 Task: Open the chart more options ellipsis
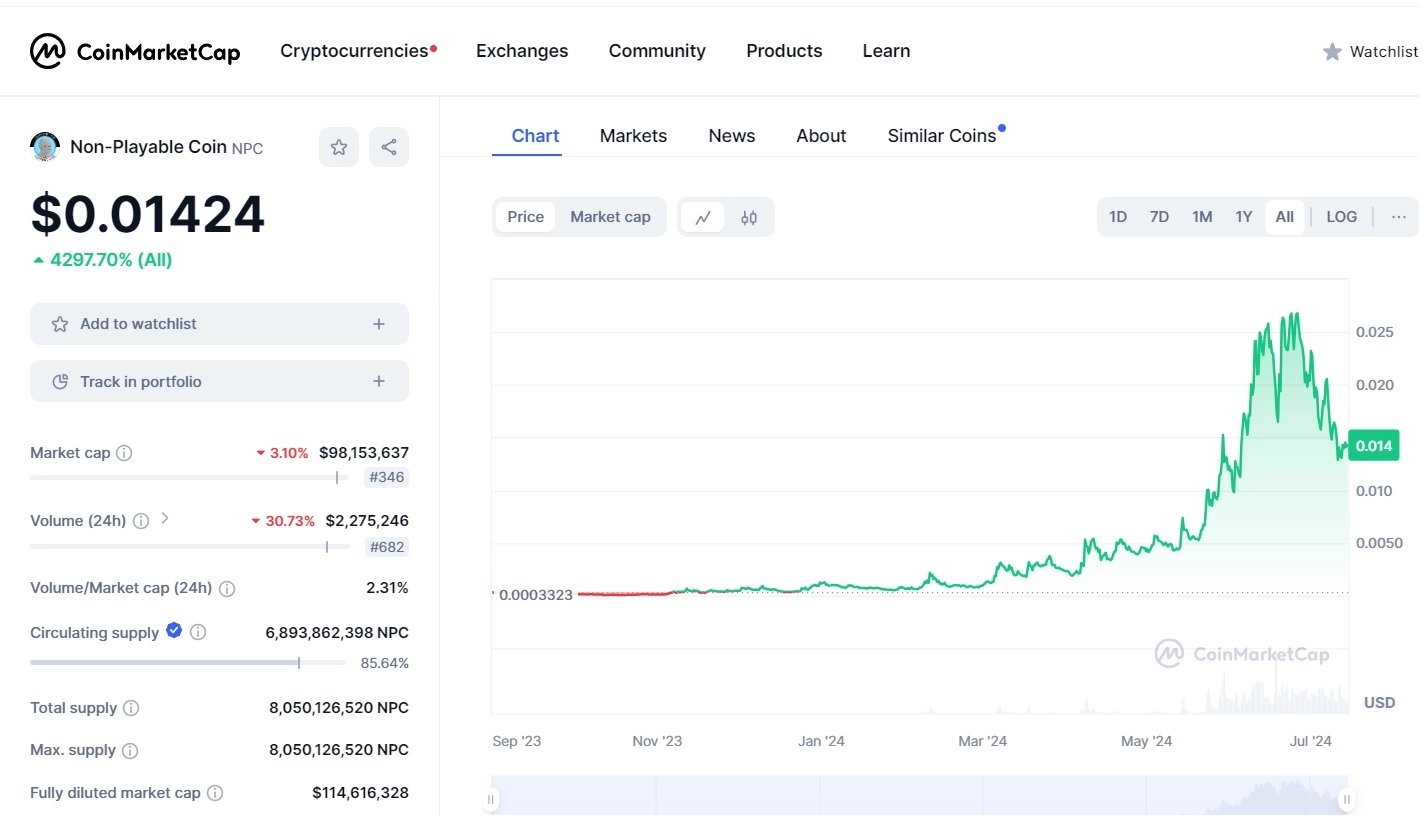tap(1398, 217)
